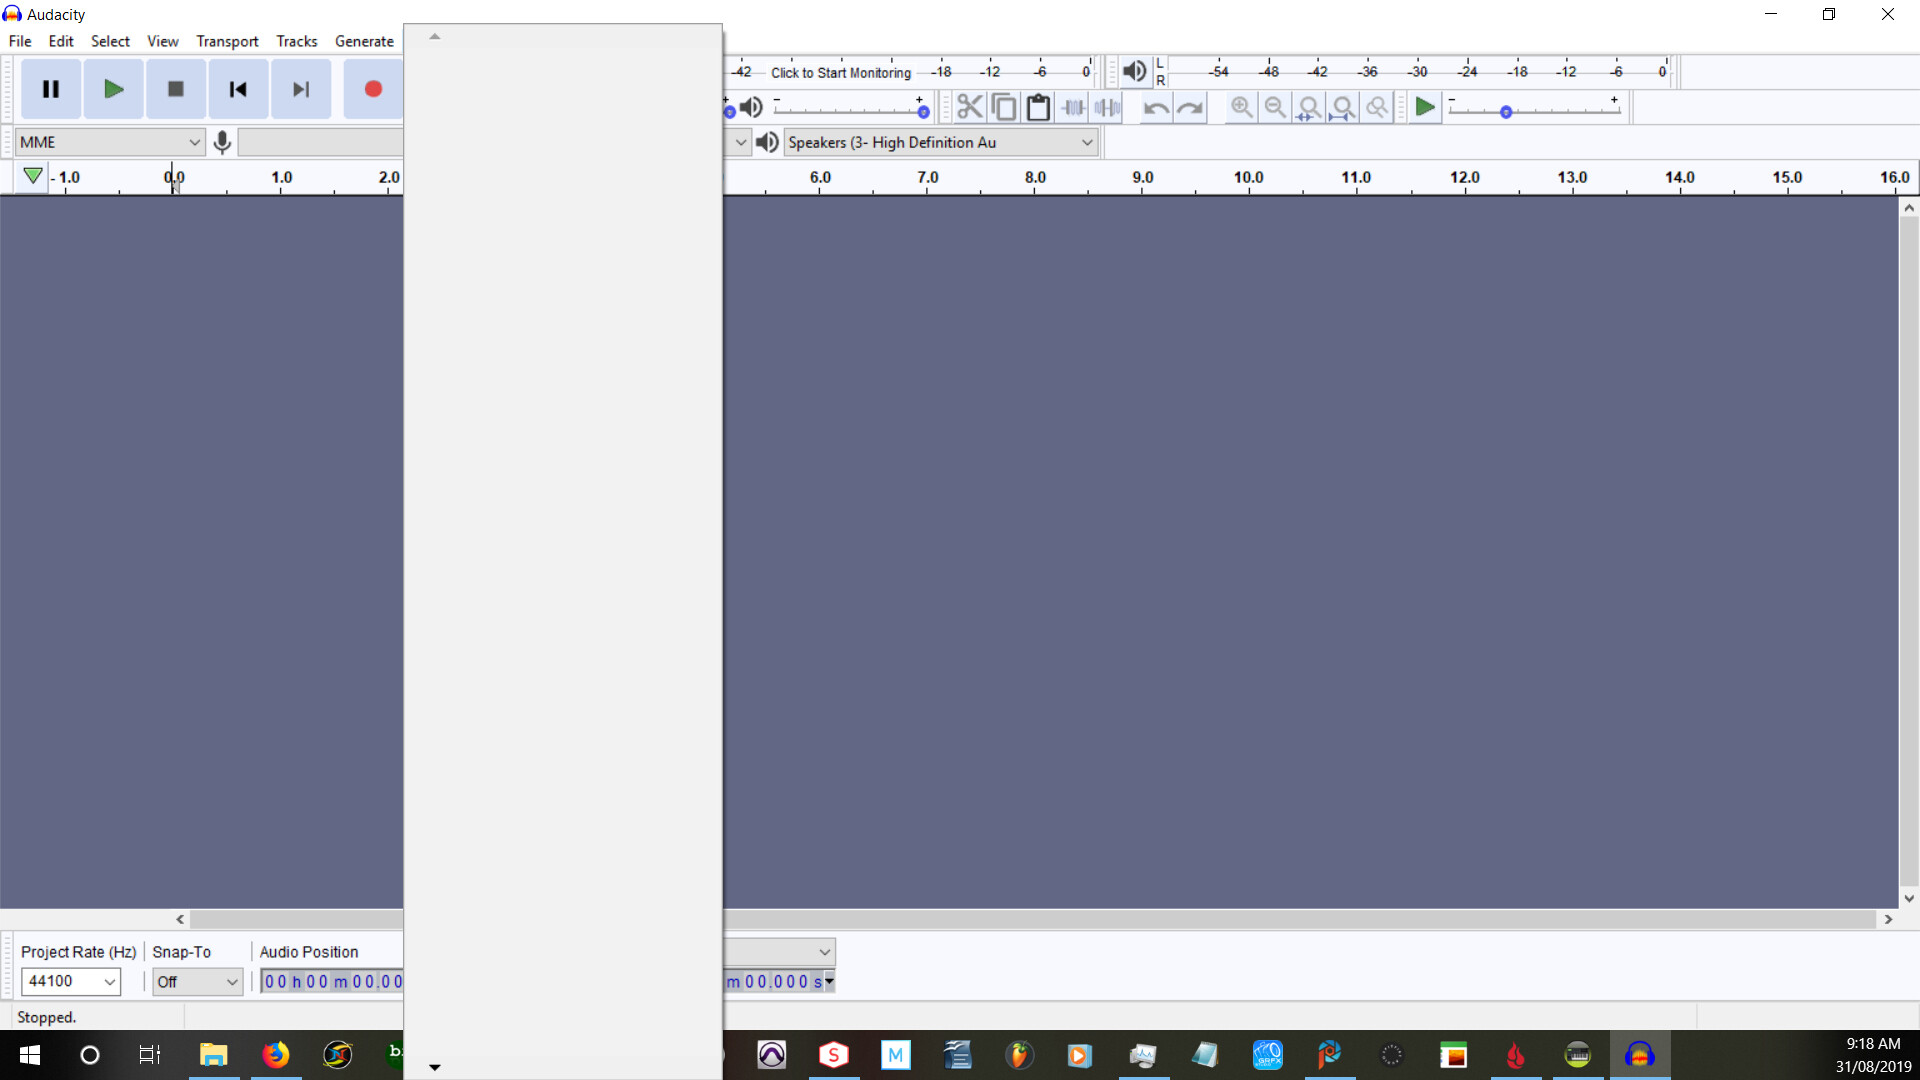Open the File menu
The image size is (1920, 1080).
point(20,41)
